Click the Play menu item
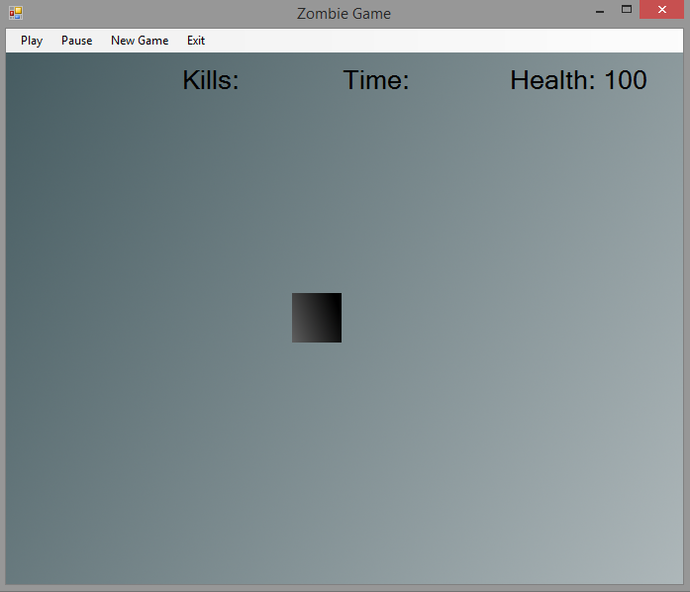Viewport: 690px width, 592px height. tap(32, 41)
